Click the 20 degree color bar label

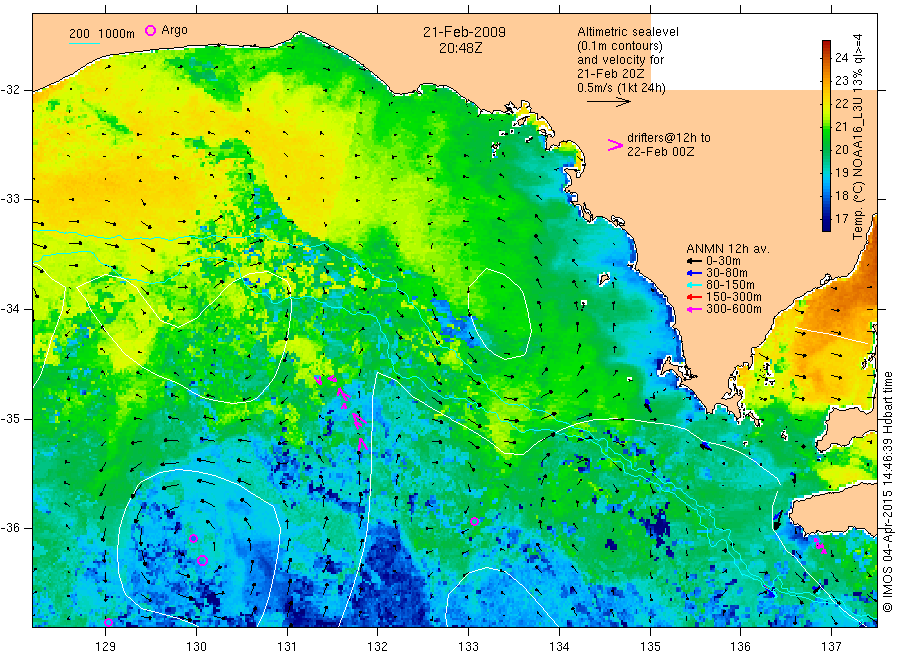(x=841, y=150)
